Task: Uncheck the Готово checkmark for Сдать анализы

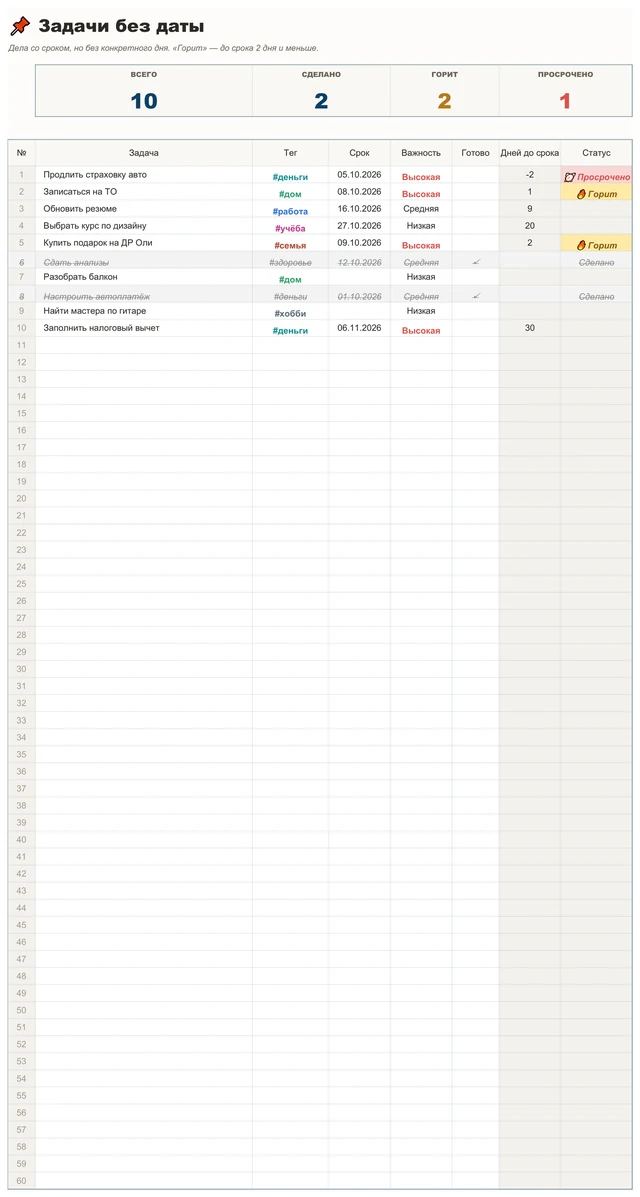Action: click(x=475, y=262)
